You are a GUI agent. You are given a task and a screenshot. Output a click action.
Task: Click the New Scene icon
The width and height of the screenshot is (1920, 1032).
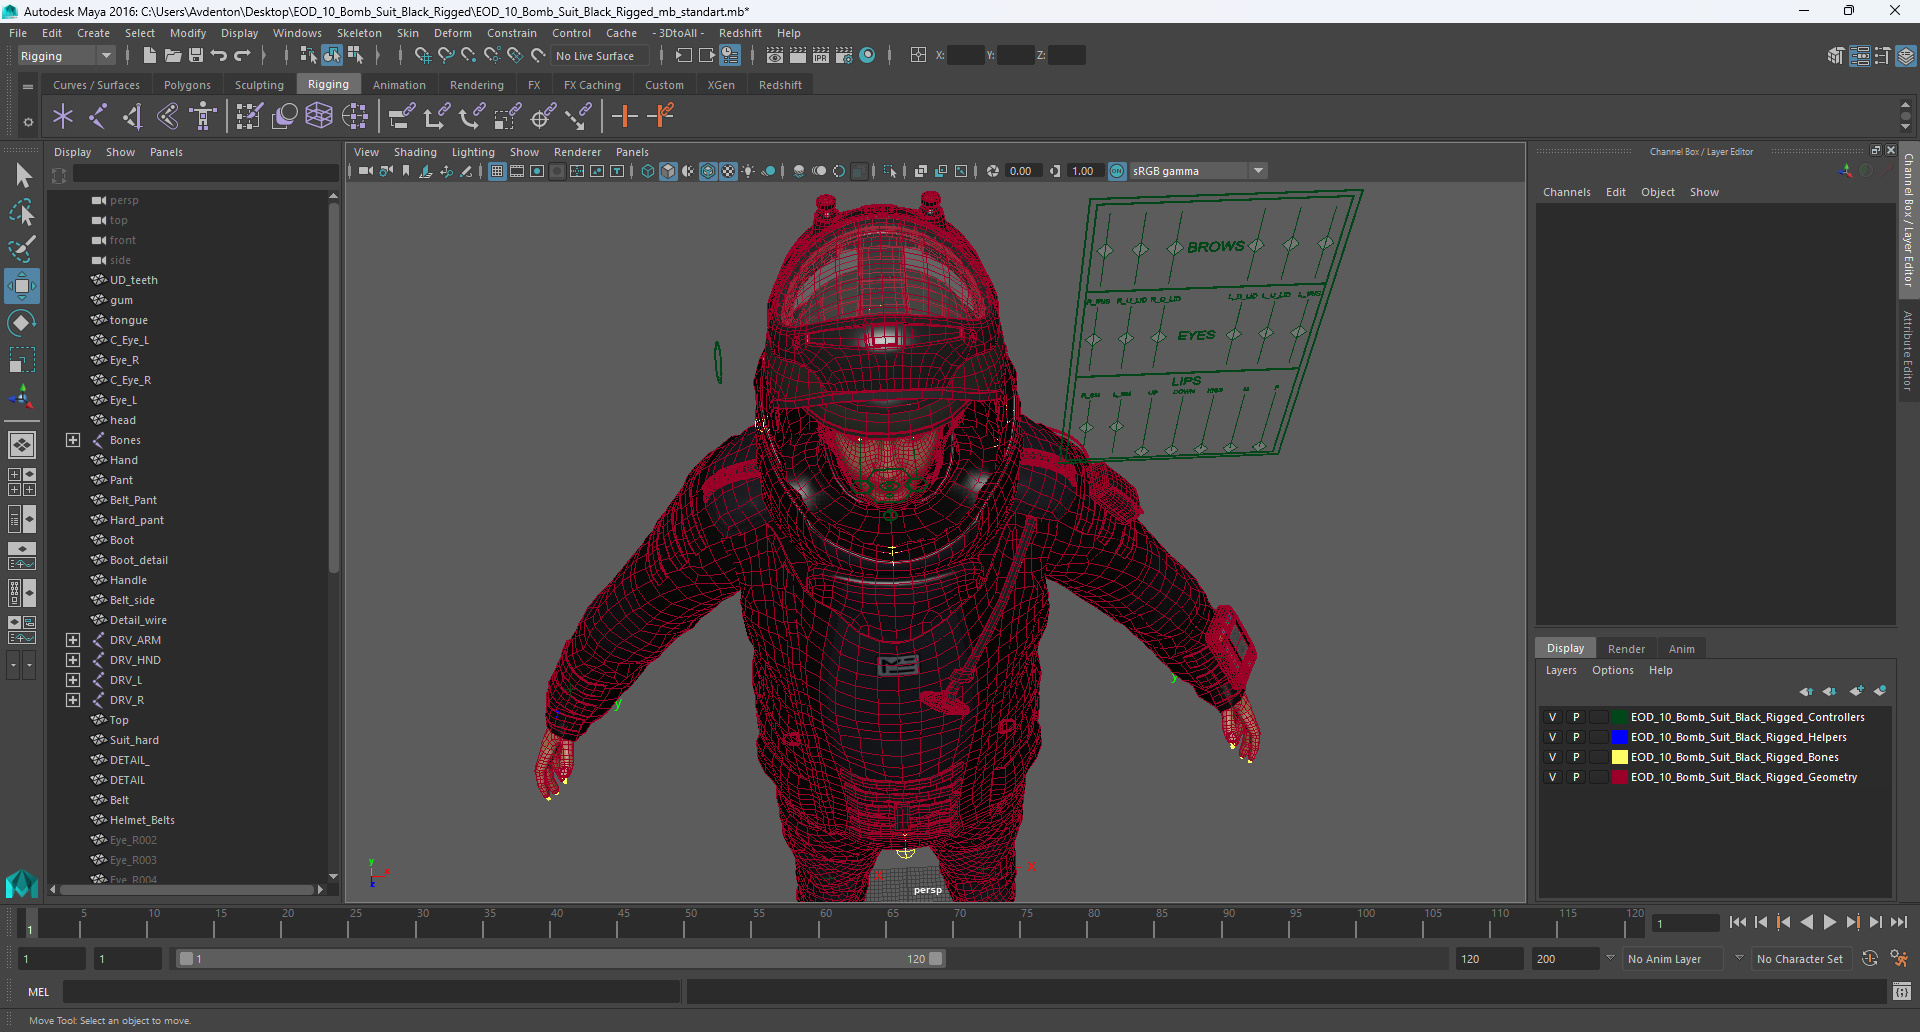pos(149,56)
